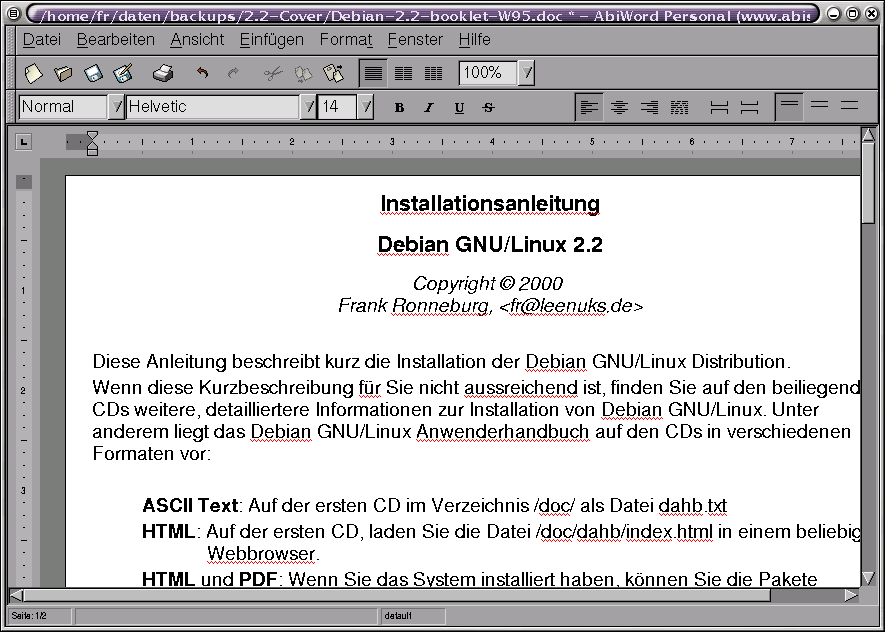Enable 1.5 line spacing
Screen dimensions: 885x632
[819, 106]
